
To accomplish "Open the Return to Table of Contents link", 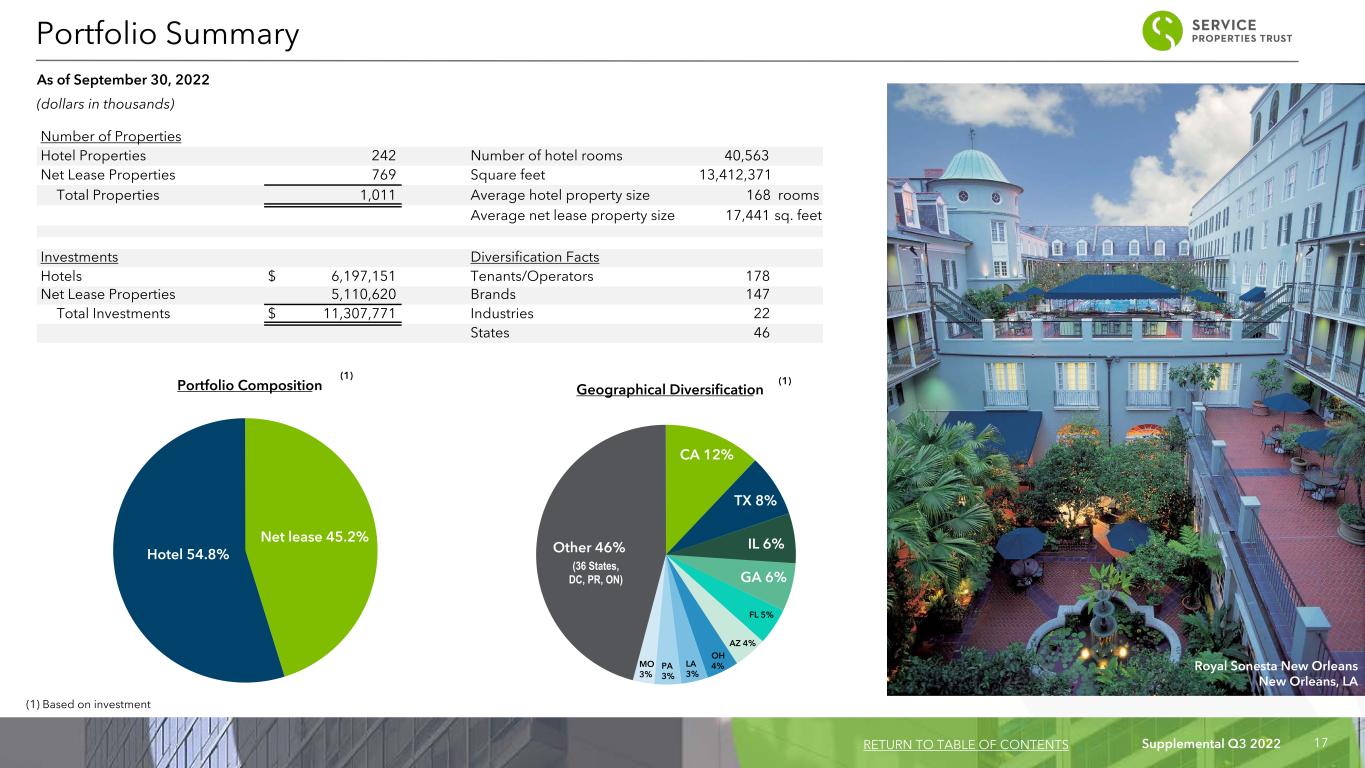I will click(964, 744).
